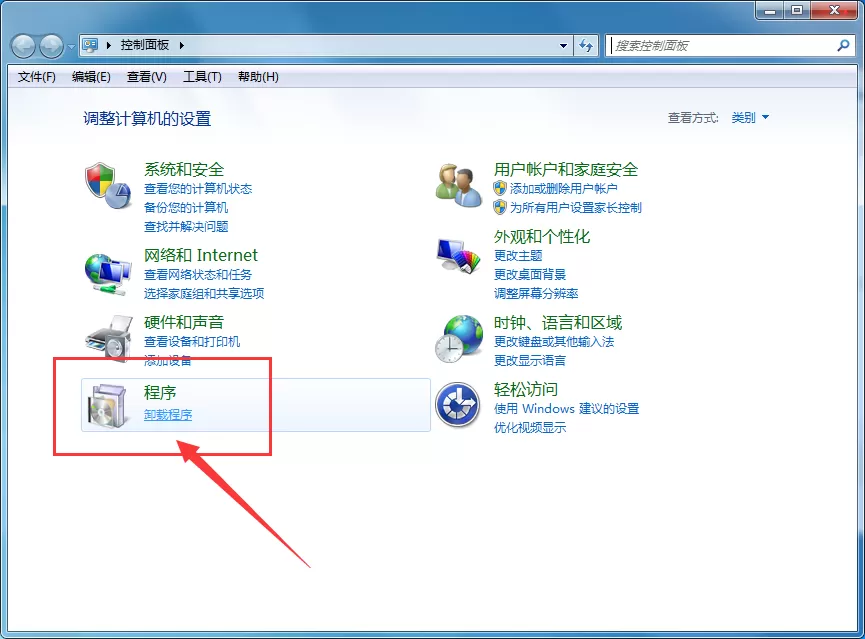Open 调整屏幕分辨率 link
This screenshot has height=639, width=865.
(536, 293)
